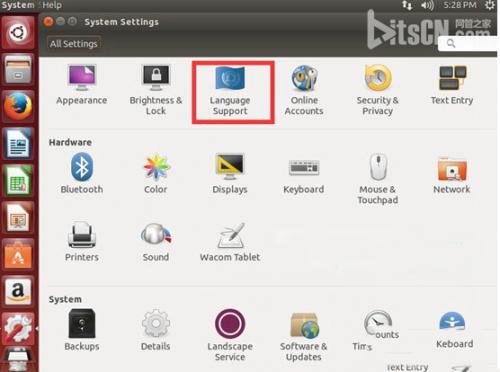Open Color settings
Viewport: 500px width, 372px height.
point(156,173)
